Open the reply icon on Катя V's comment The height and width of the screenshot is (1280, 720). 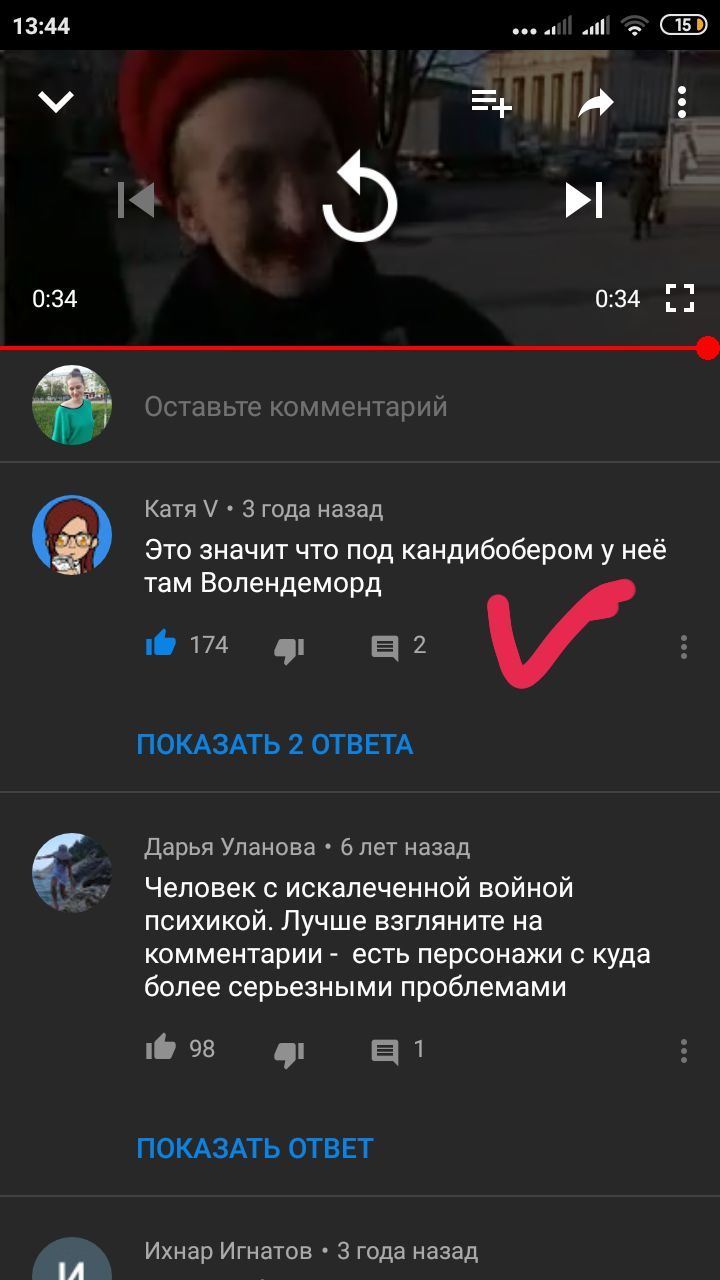click(385, 648)
